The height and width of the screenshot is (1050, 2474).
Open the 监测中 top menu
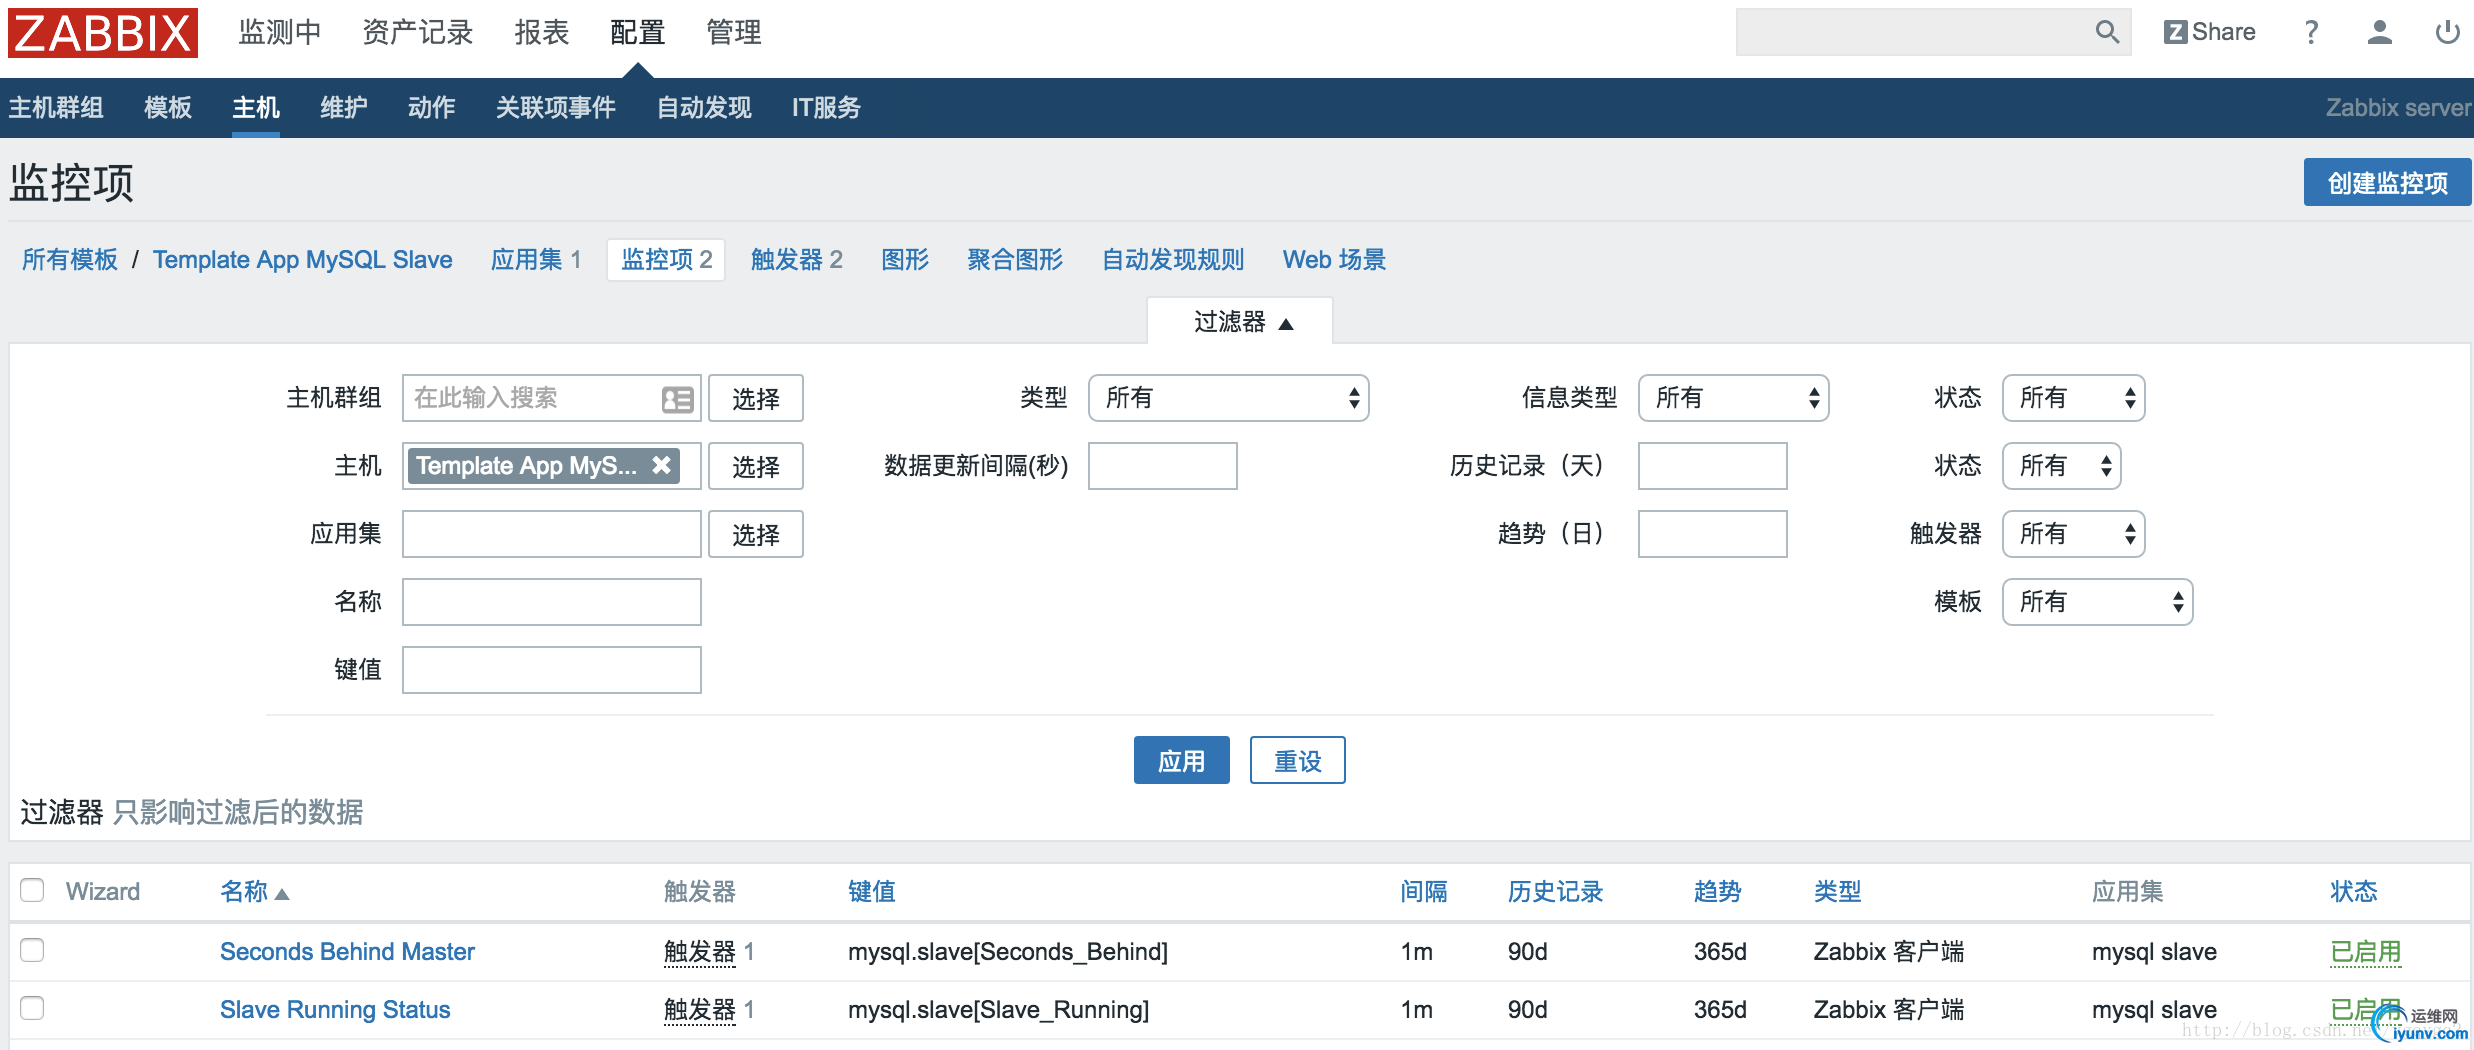tap(279, 33)
